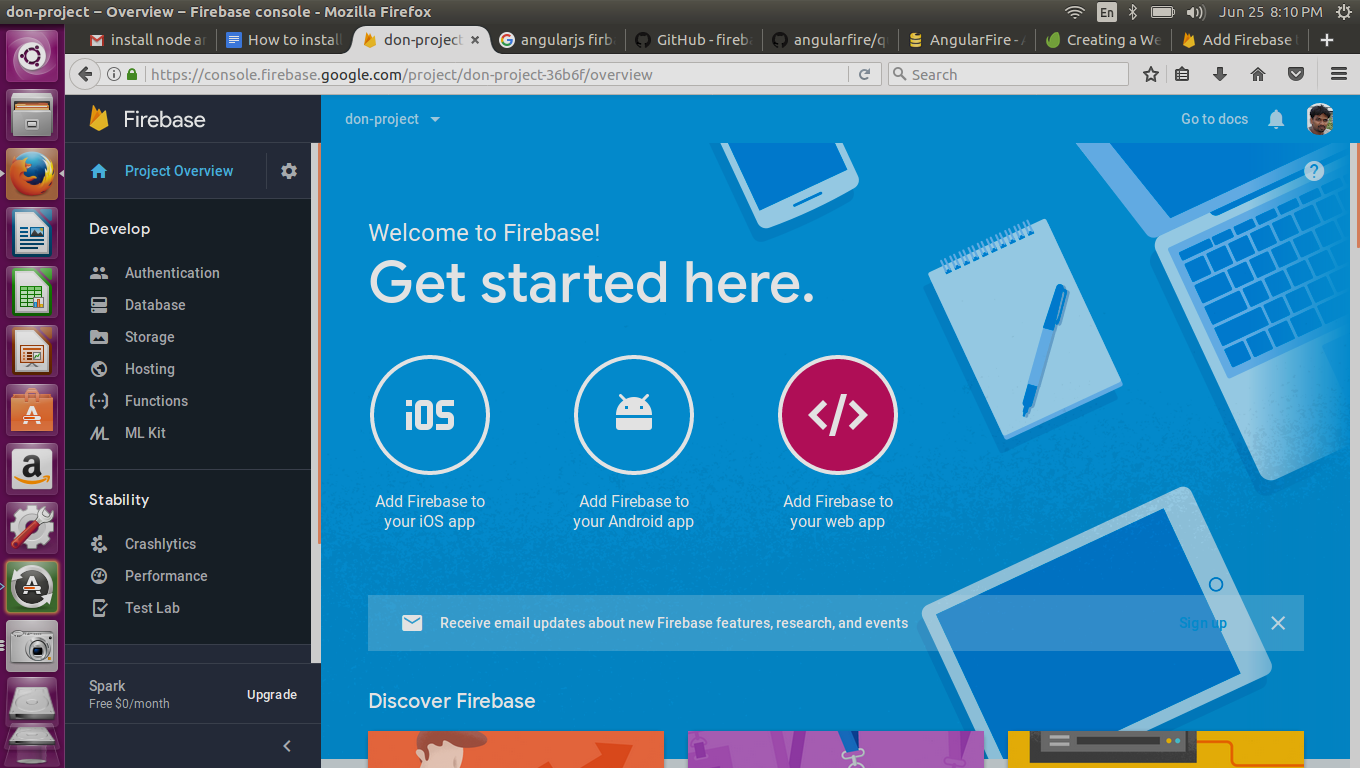Viewport: 1360px width, 768px height.
Task: Switch to 'Add Firebase' tab
Action: click(x=1238, y=40)
